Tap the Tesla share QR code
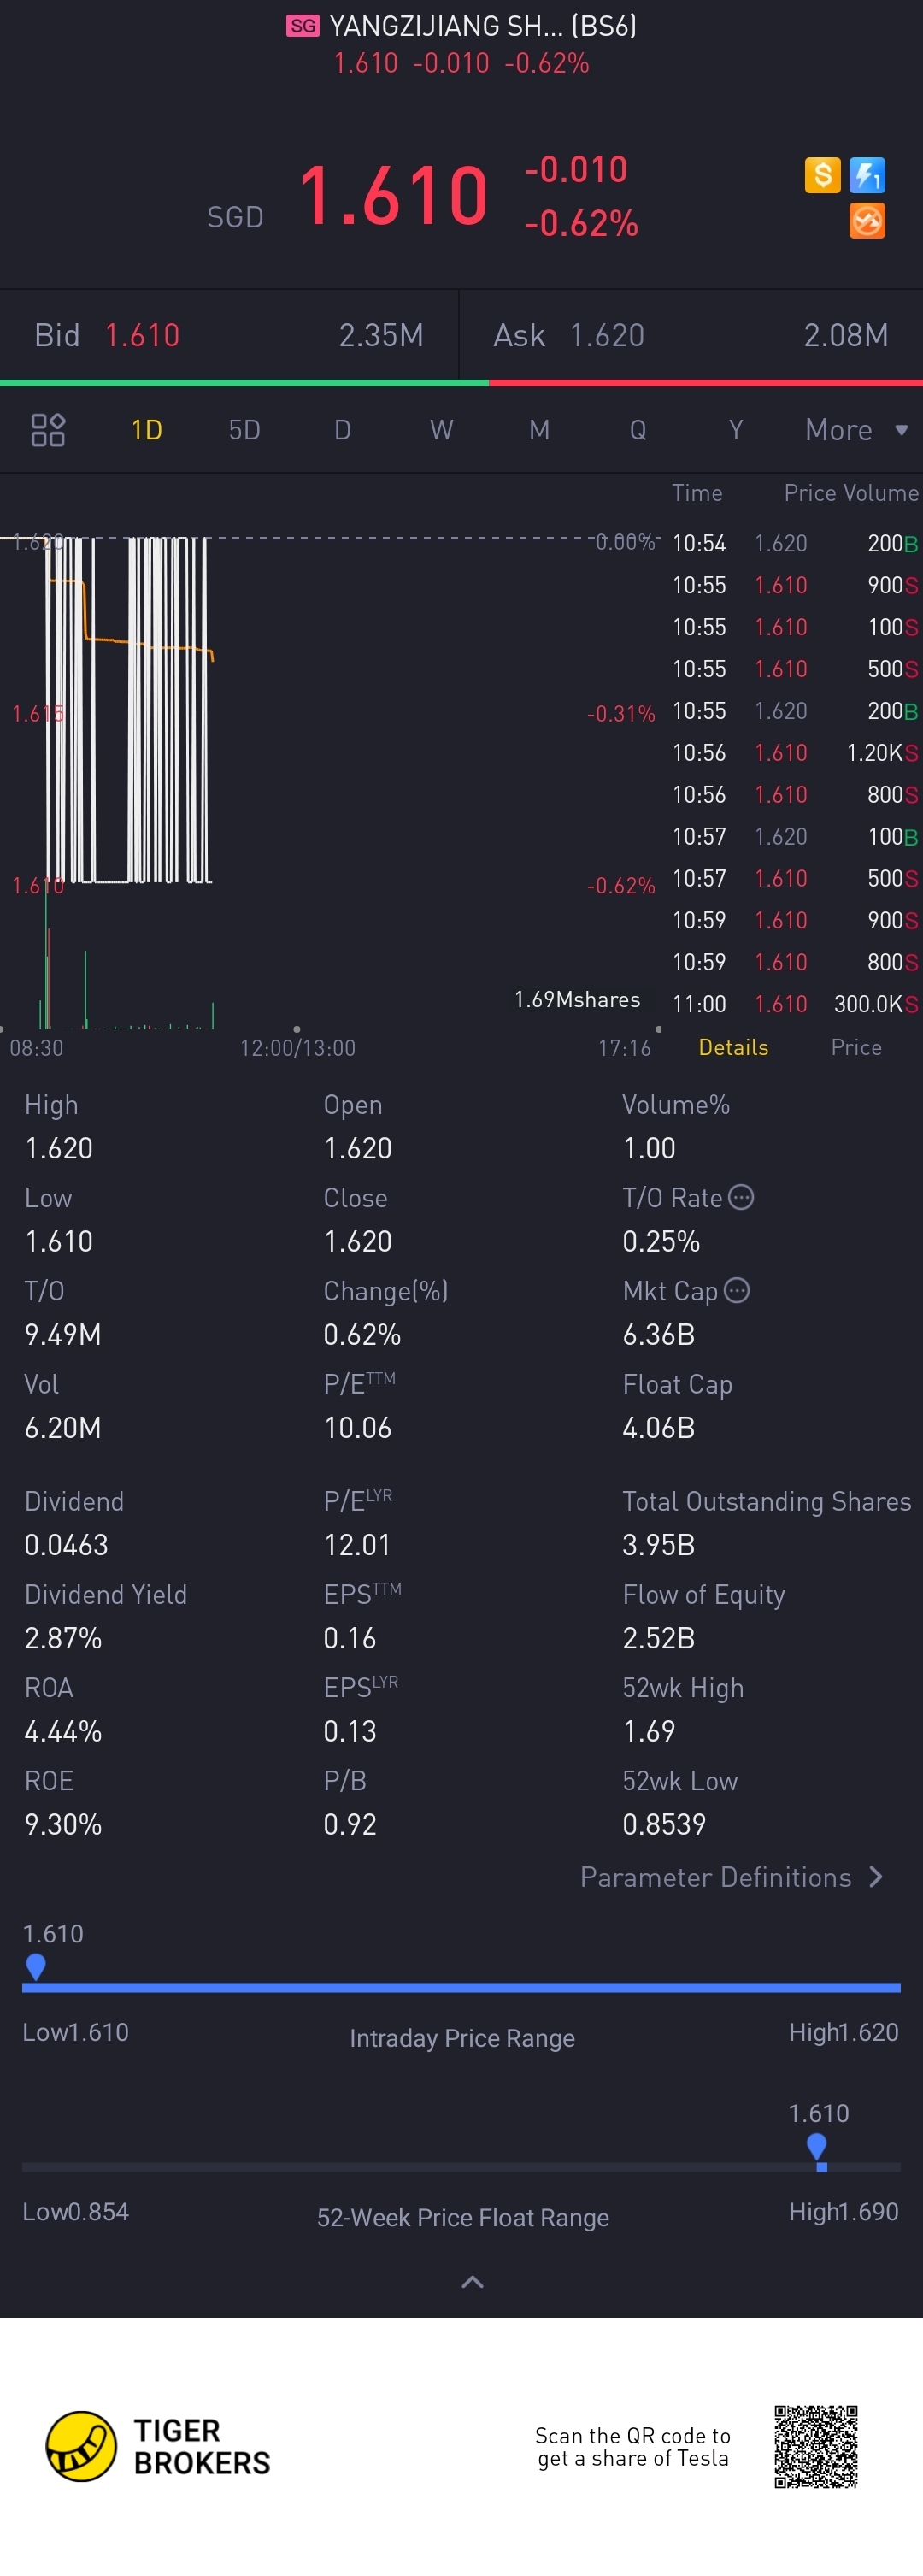 [816, 2446]
